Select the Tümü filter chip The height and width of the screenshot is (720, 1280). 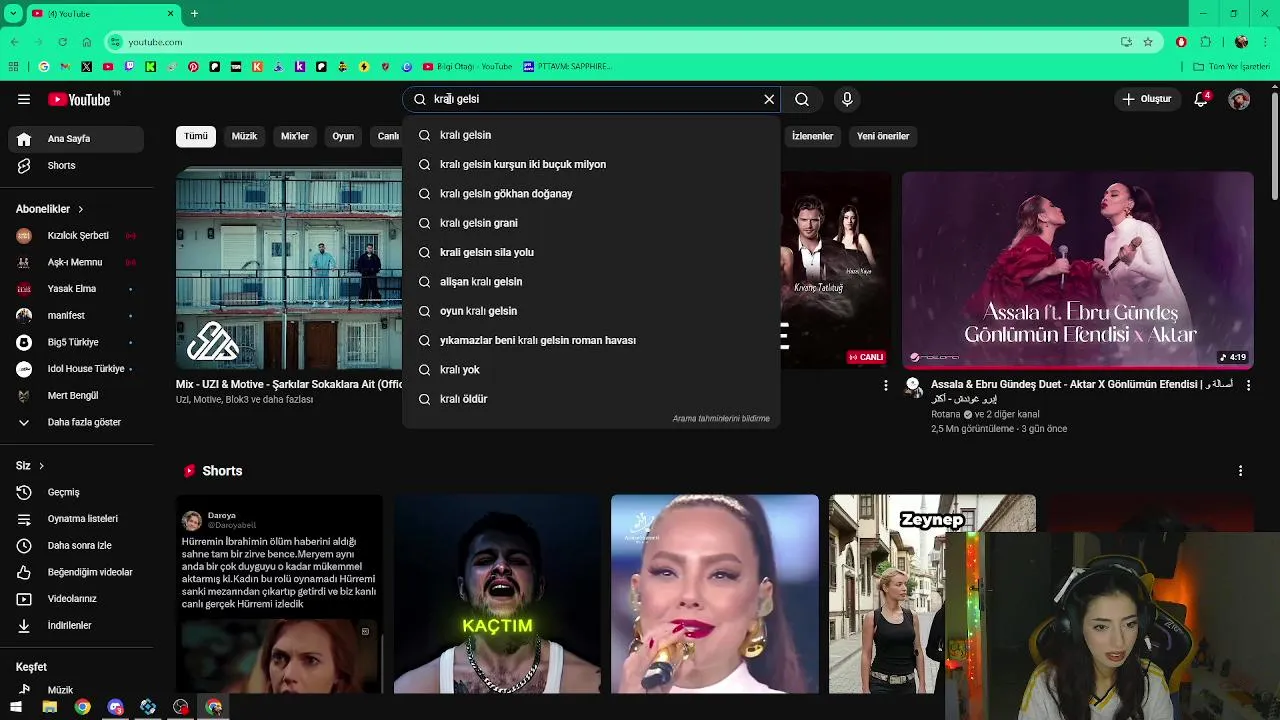click(x=196, y=136)
